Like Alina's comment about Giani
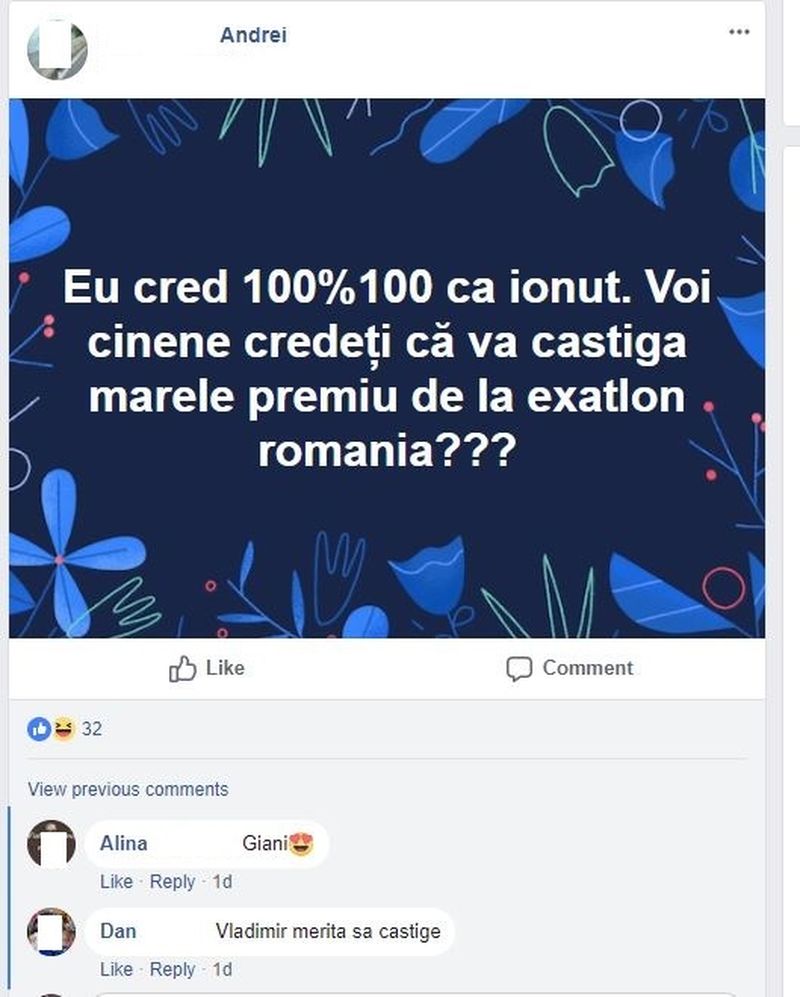 pos(116,881)
